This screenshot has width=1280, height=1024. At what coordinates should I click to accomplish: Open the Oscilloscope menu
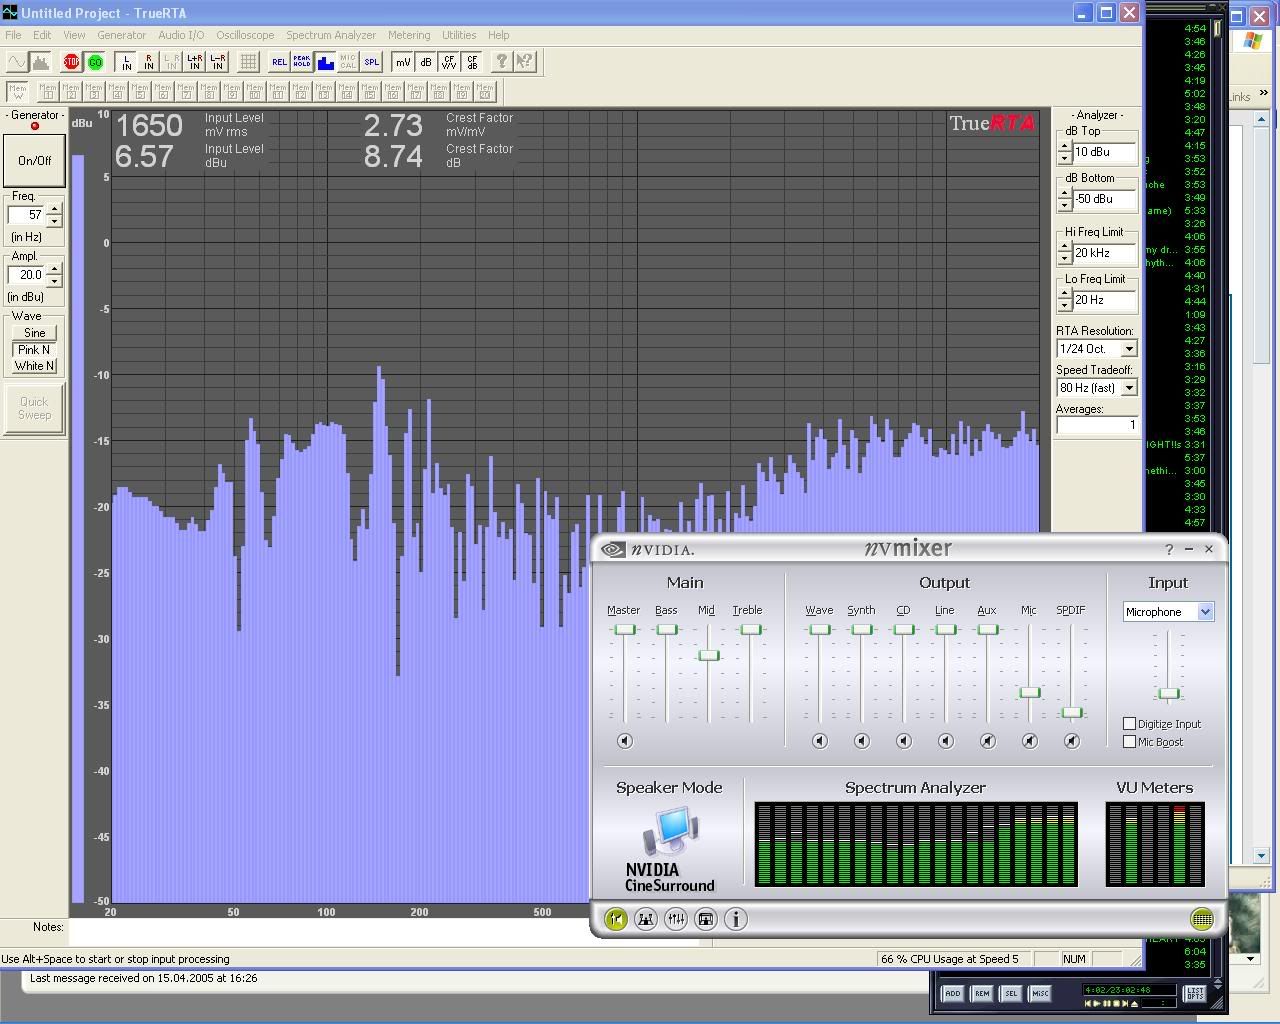tap(245, 35)
